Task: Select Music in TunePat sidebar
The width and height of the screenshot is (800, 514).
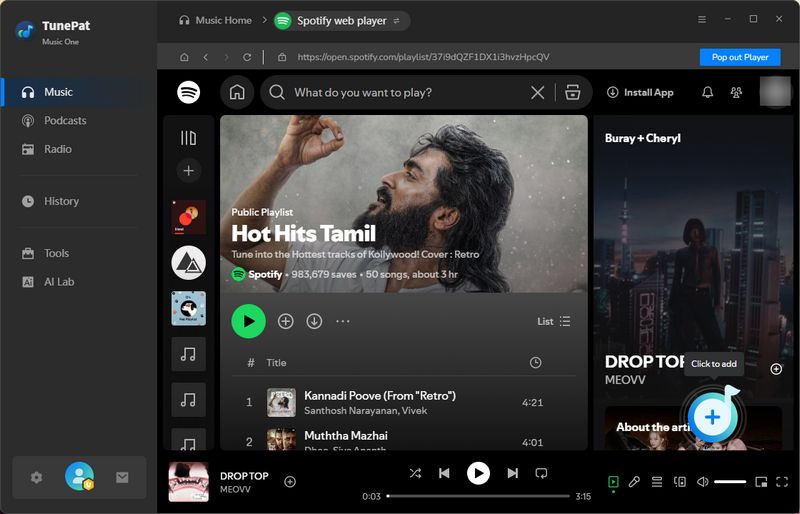Action: tap(79, 92)
